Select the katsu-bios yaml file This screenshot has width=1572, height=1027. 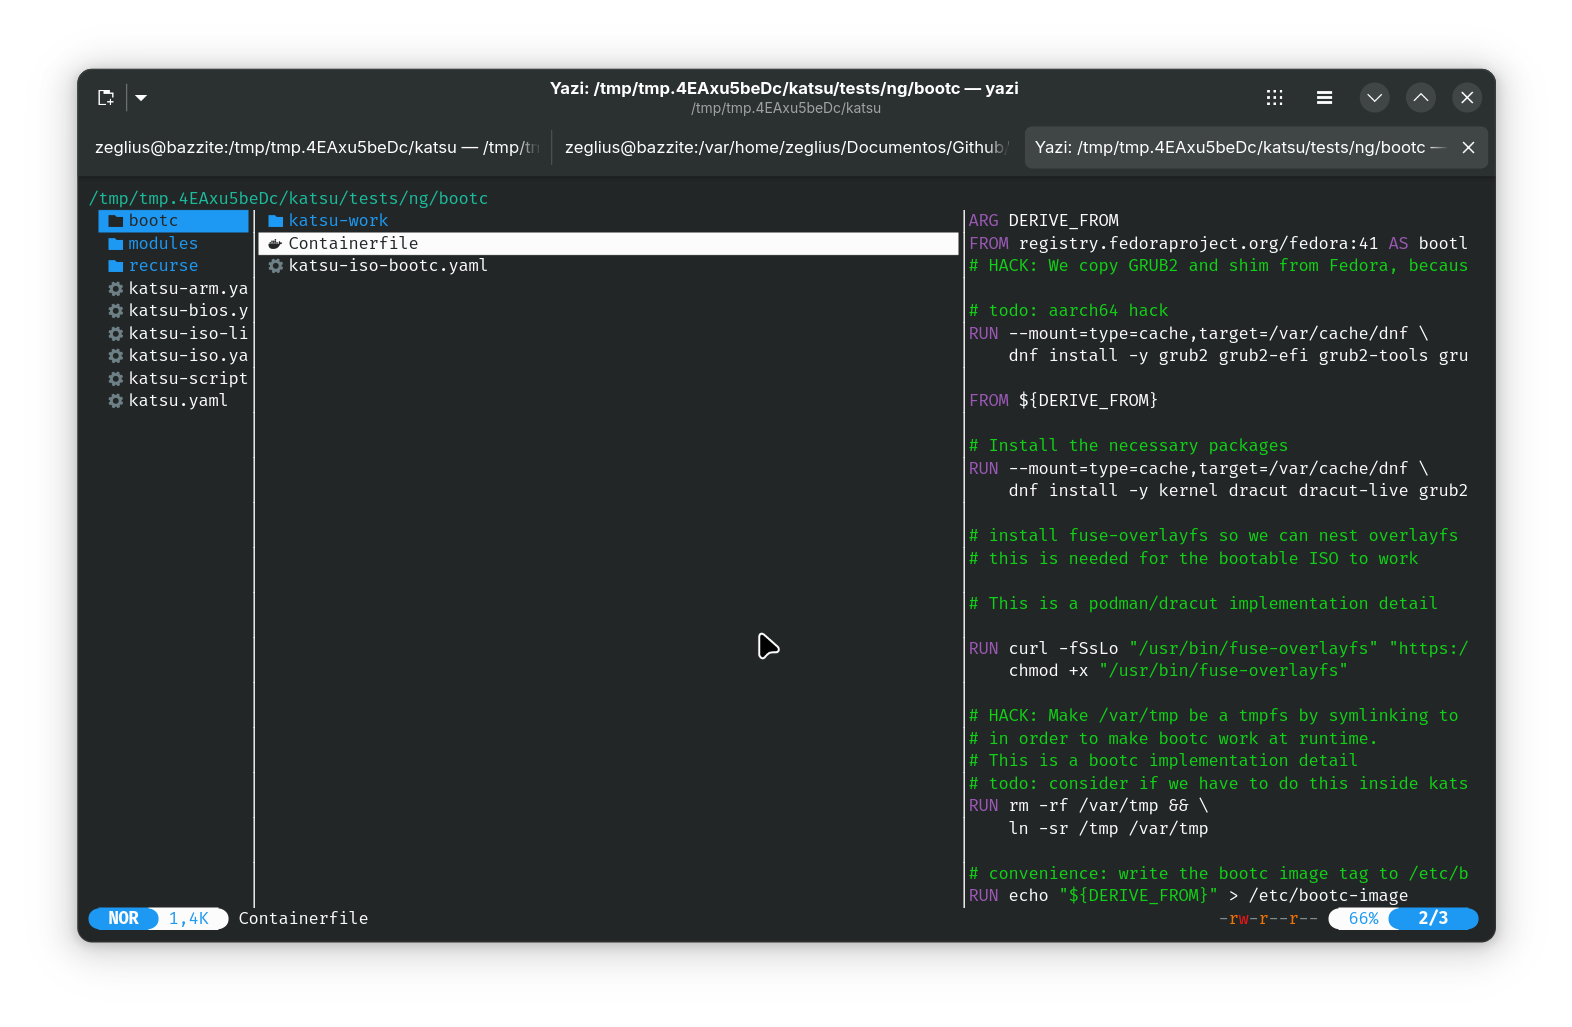pos(187,311)
